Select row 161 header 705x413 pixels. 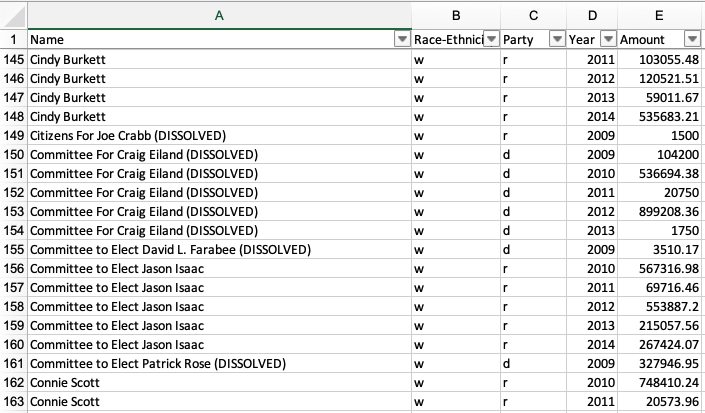click(x=13, y=363)
